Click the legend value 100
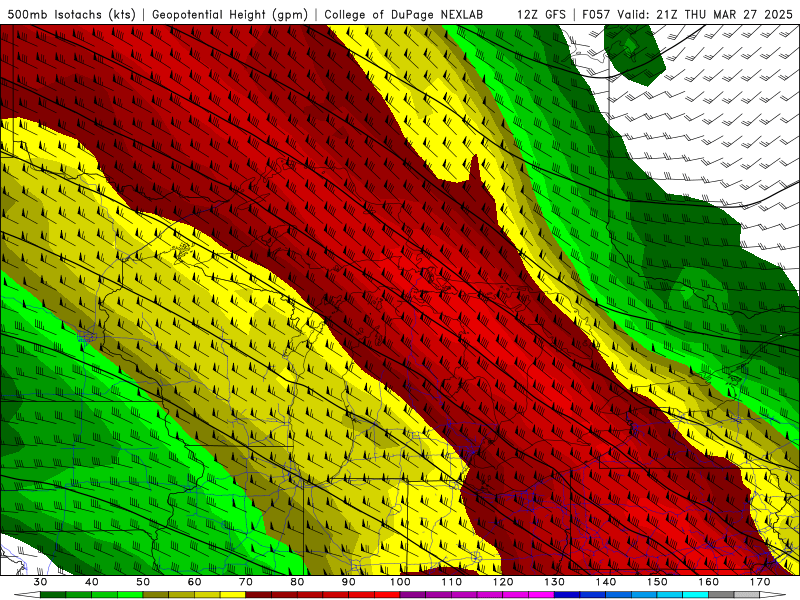Image resolution: width=800 pixels, height=600 pixels. point(400,582)
